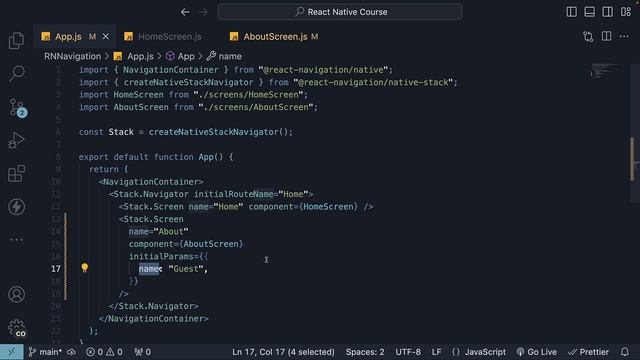Screen dimensions: 640x360
Task: Click closing </Stack.Navigator> tag
Action: (153, 306)
